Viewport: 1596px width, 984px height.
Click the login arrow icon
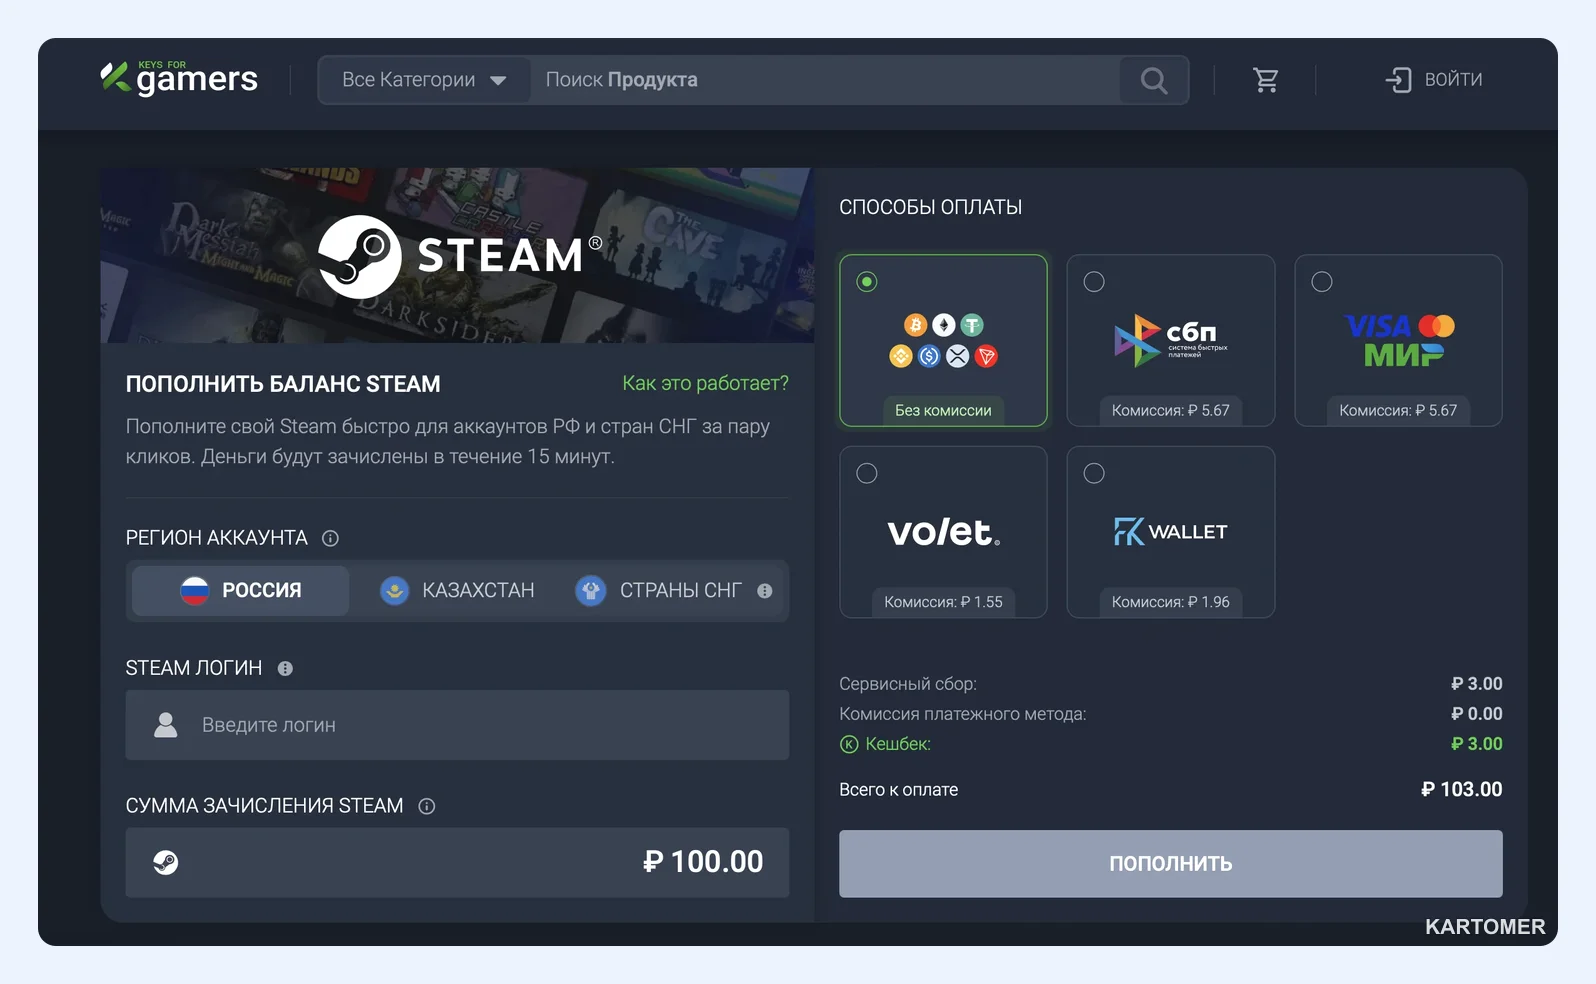tap(1398, 80)
